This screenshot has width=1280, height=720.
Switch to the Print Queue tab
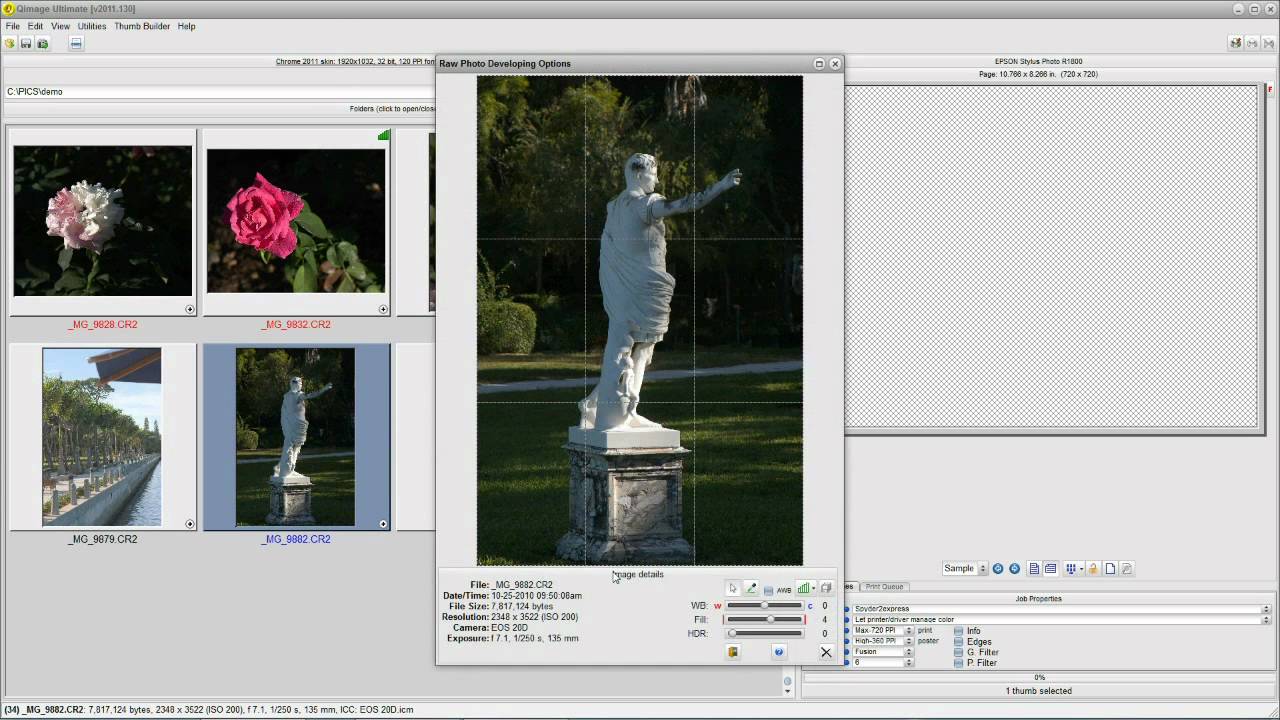(884, 587)
